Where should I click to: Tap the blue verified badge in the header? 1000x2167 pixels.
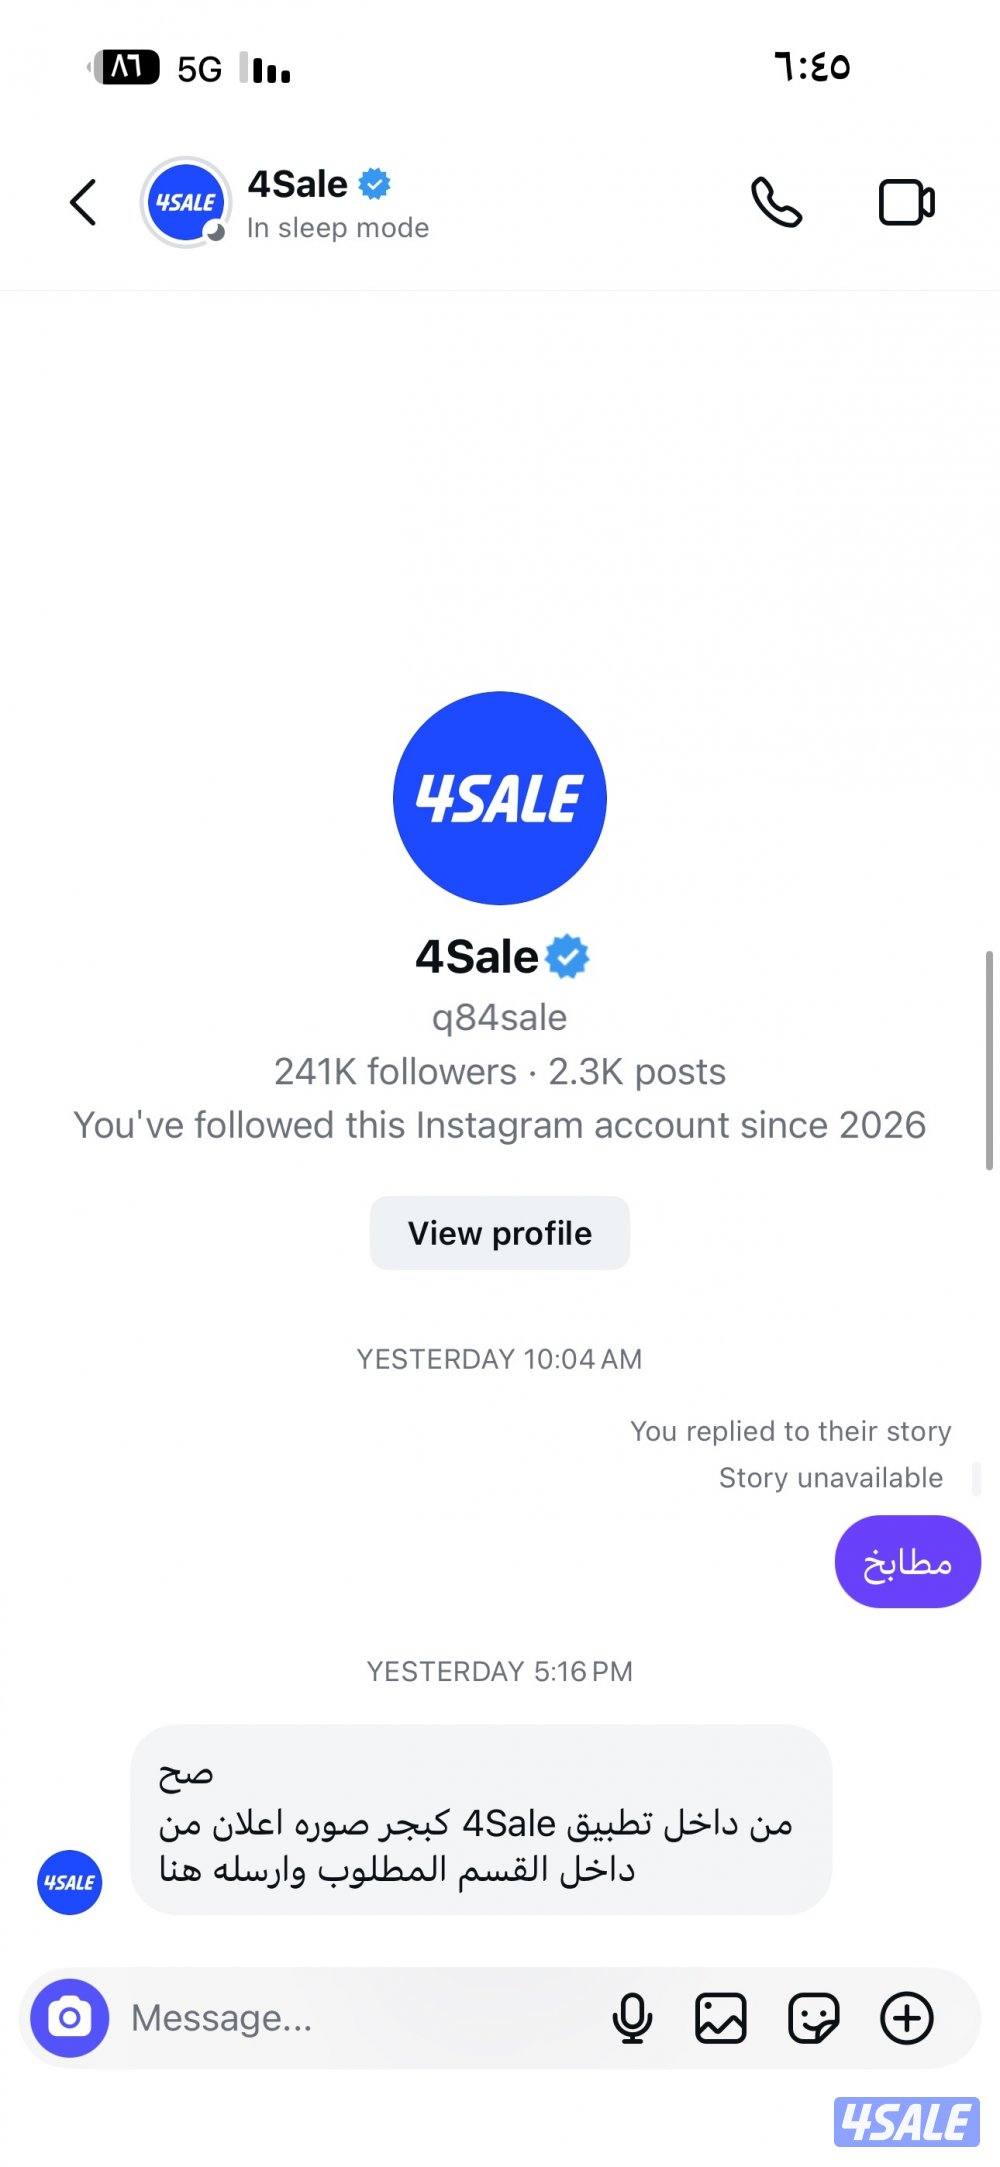(x=375, y=184)
